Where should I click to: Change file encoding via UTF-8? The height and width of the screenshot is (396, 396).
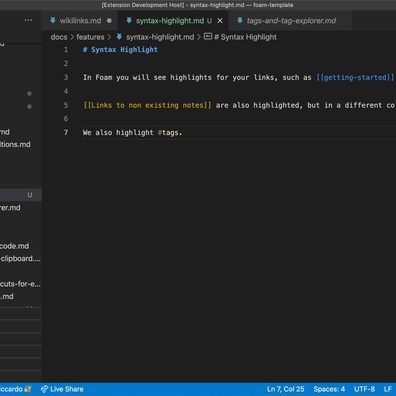364,389
